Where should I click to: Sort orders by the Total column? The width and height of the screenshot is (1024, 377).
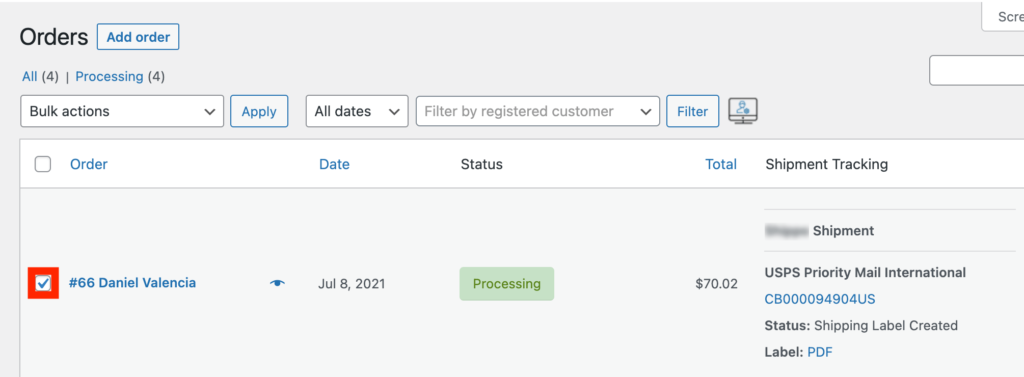tap(721, 164)
